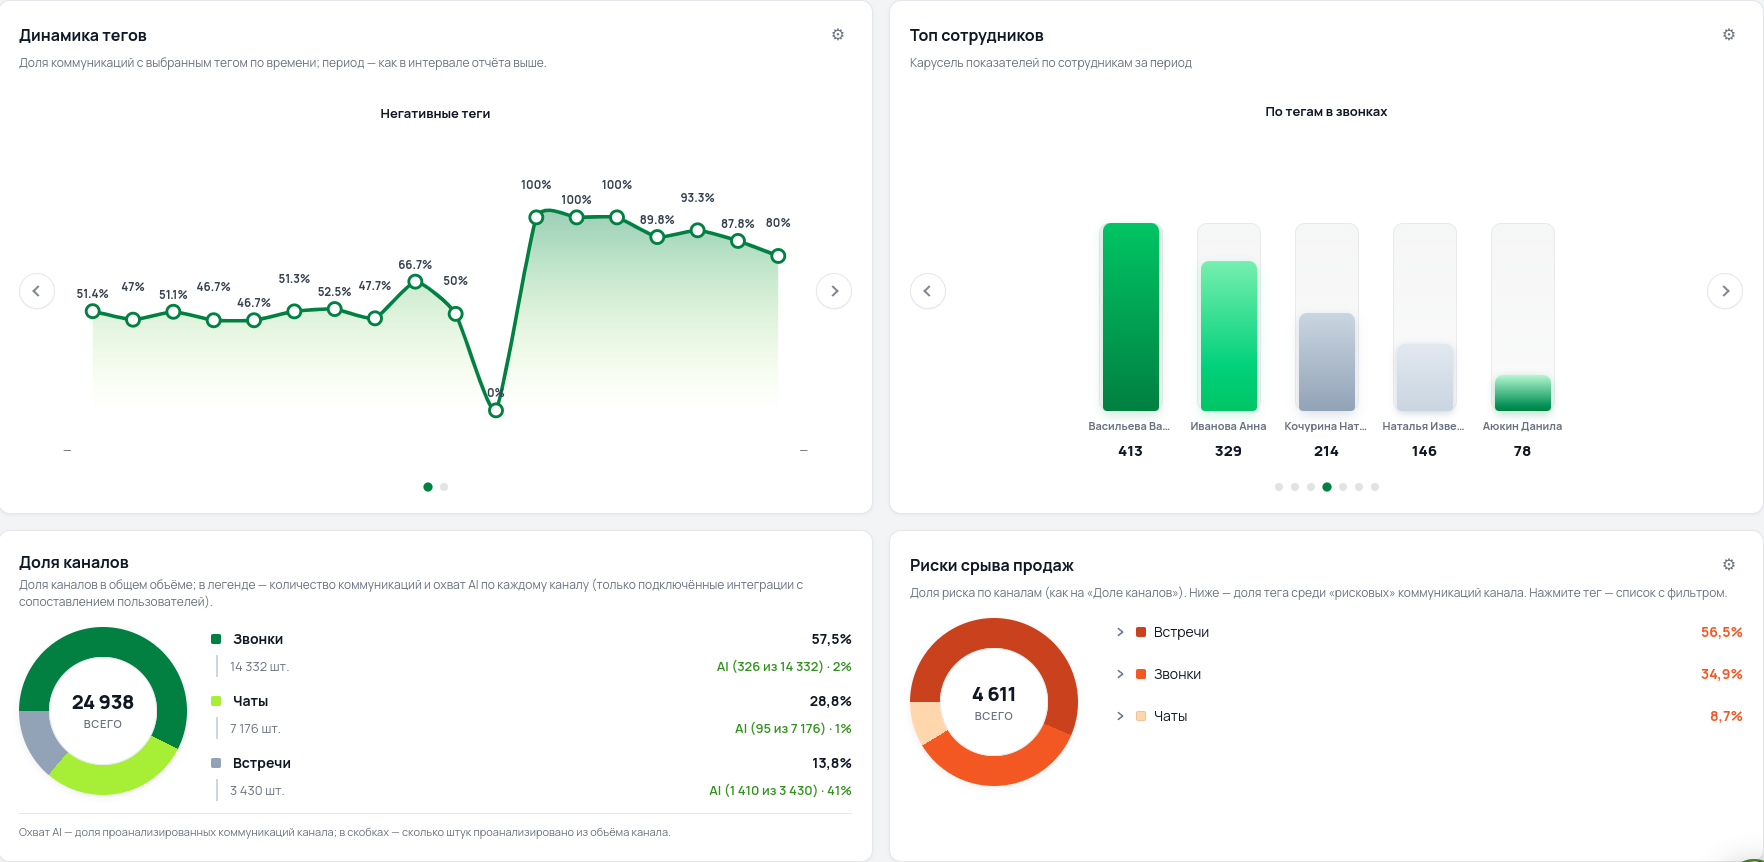Screen dimensions: 1764x862
Task: Select first pagination dot under Топ сотрудников
Action: [x=1279, y=487]
